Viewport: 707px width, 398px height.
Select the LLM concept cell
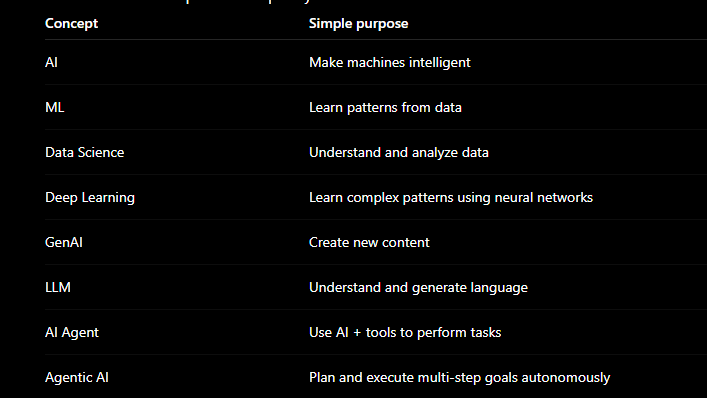click(x=58, y=288)
